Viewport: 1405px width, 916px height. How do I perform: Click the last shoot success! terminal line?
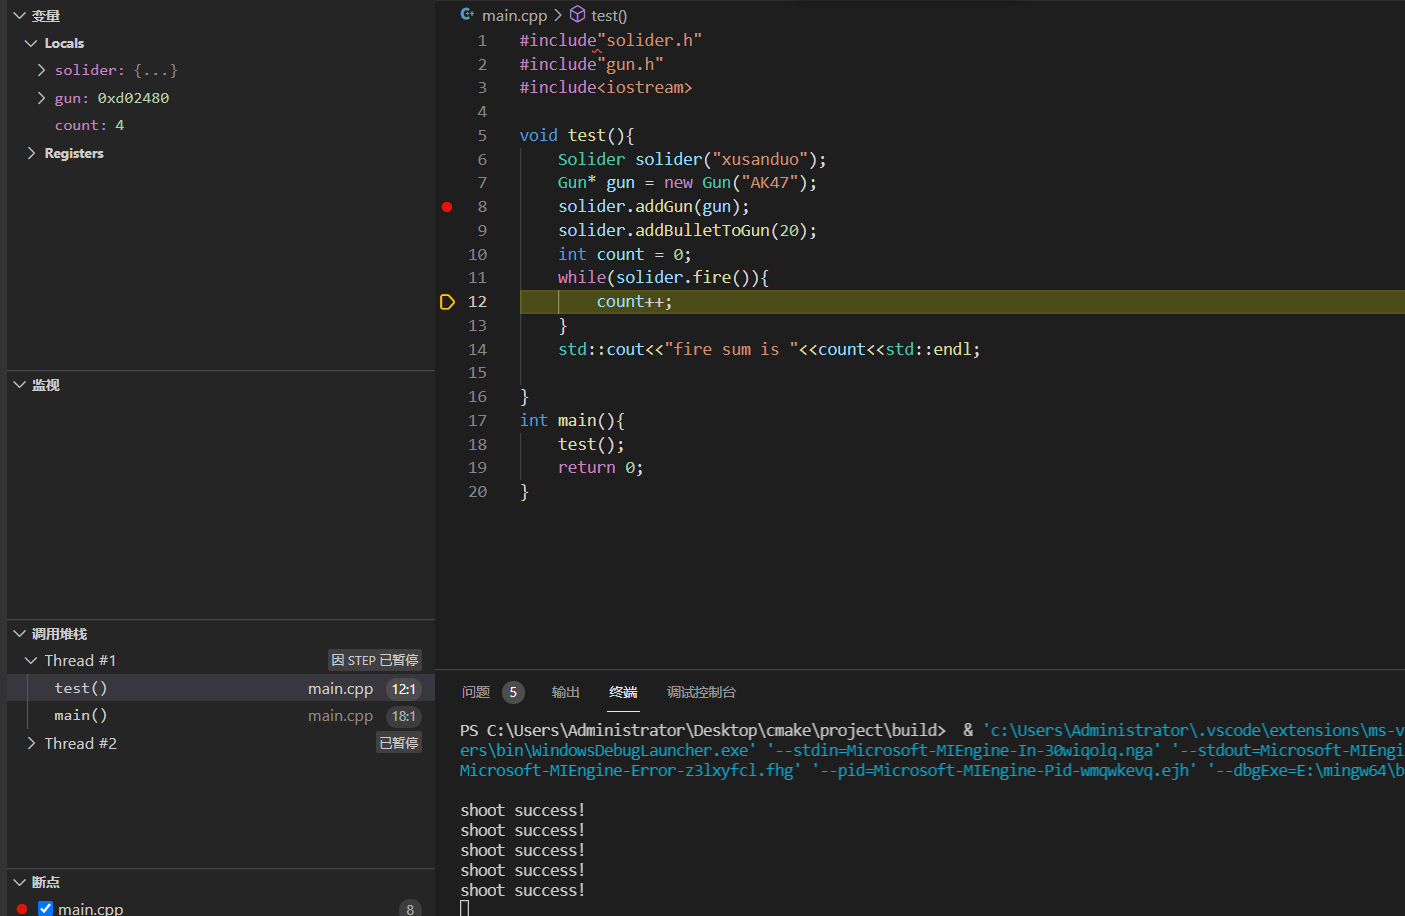523,891
